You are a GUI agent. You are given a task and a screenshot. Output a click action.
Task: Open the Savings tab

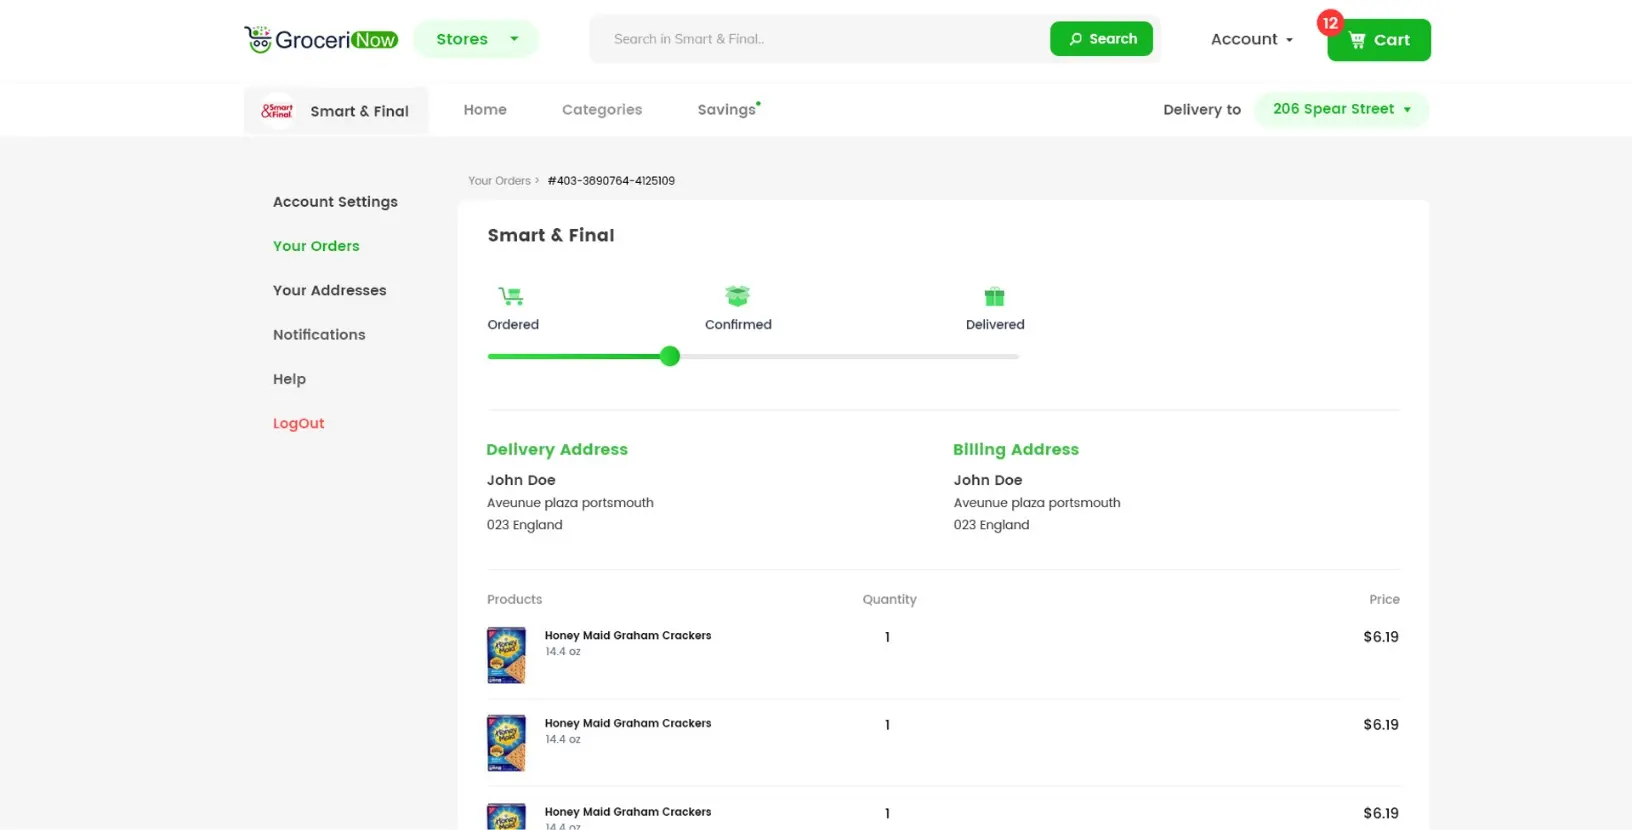coord(727,110)
